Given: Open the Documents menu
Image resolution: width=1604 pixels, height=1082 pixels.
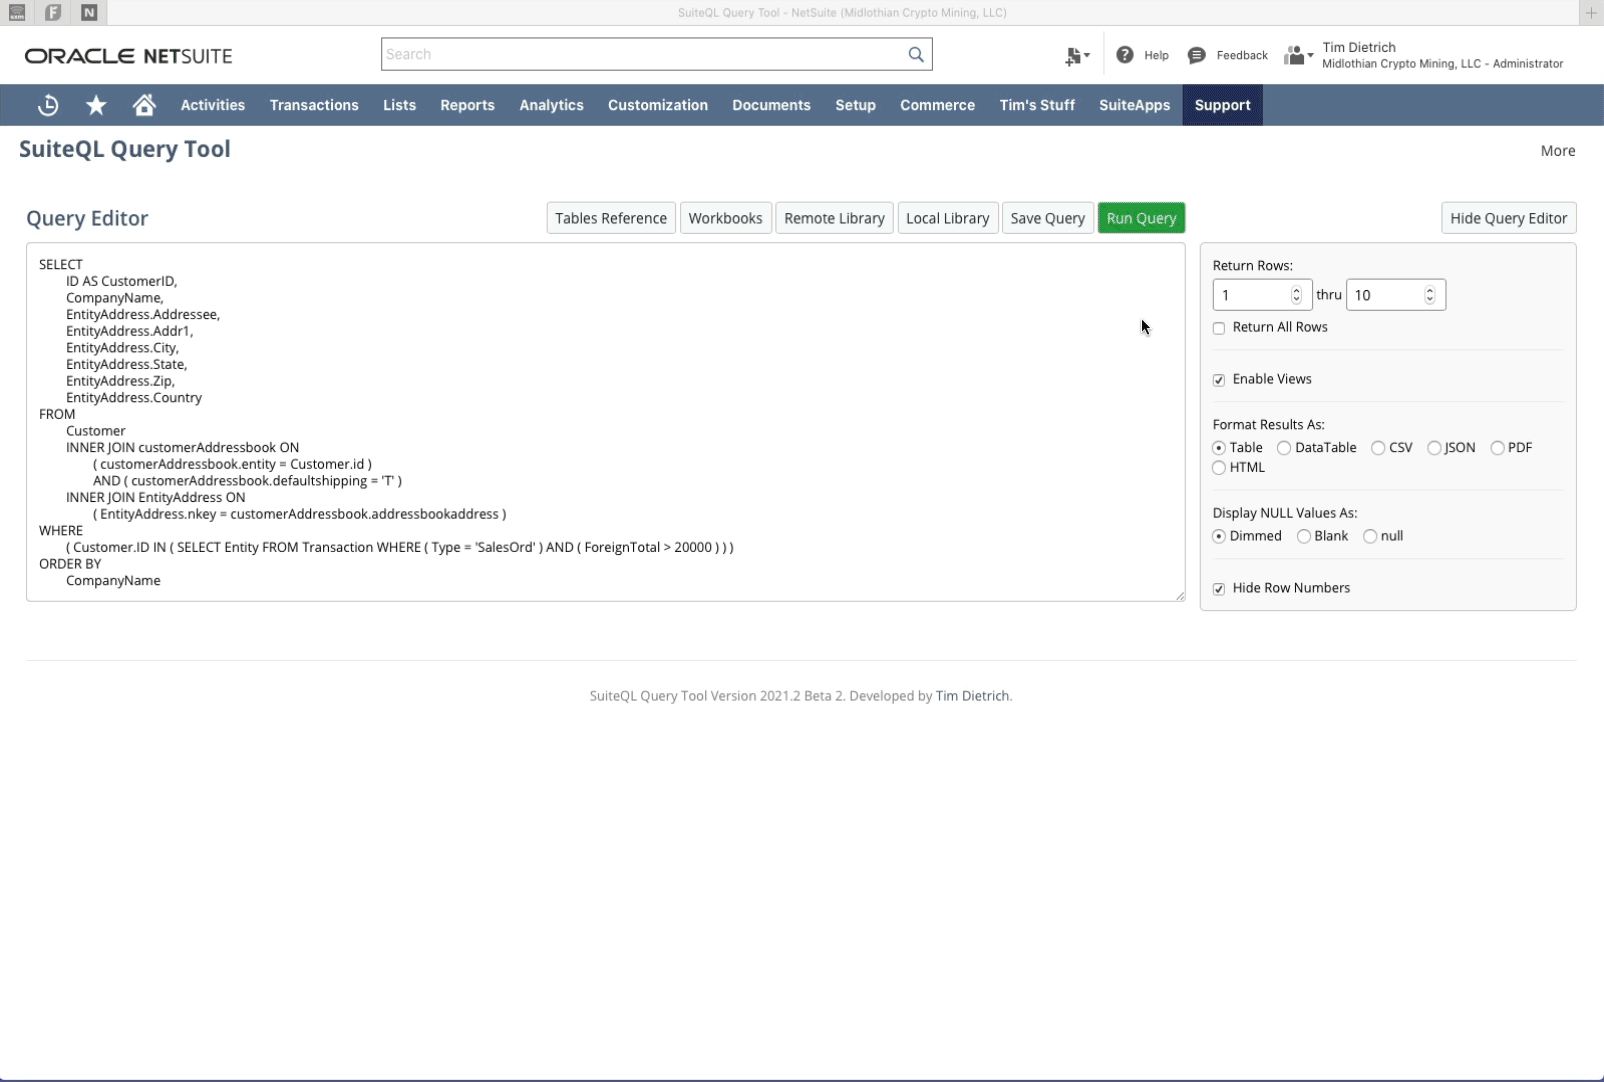Looking at the screenshot, I should pyautogui.click(x=771, y=105).
